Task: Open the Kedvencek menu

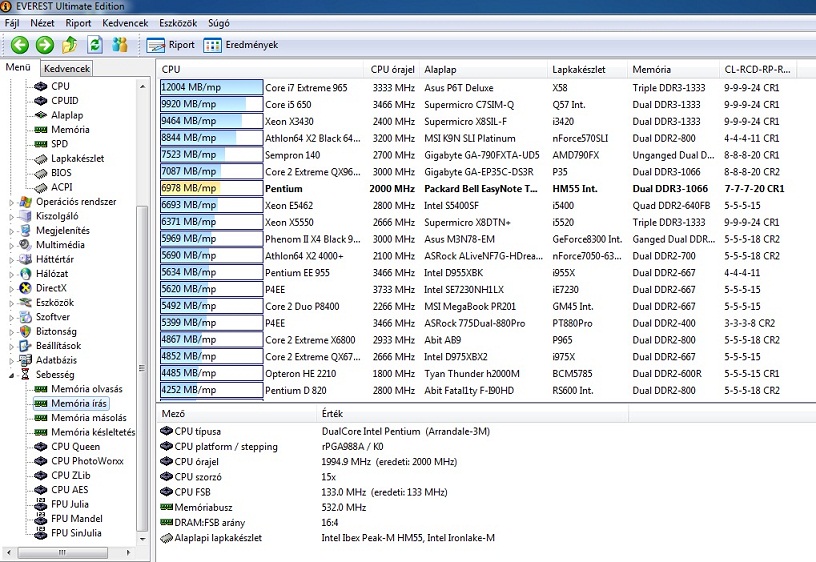Action: [x=125, y=23]
